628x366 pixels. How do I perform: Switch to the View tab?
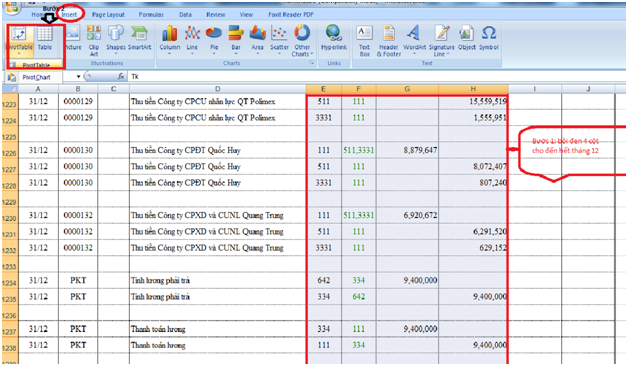point(246,14)
